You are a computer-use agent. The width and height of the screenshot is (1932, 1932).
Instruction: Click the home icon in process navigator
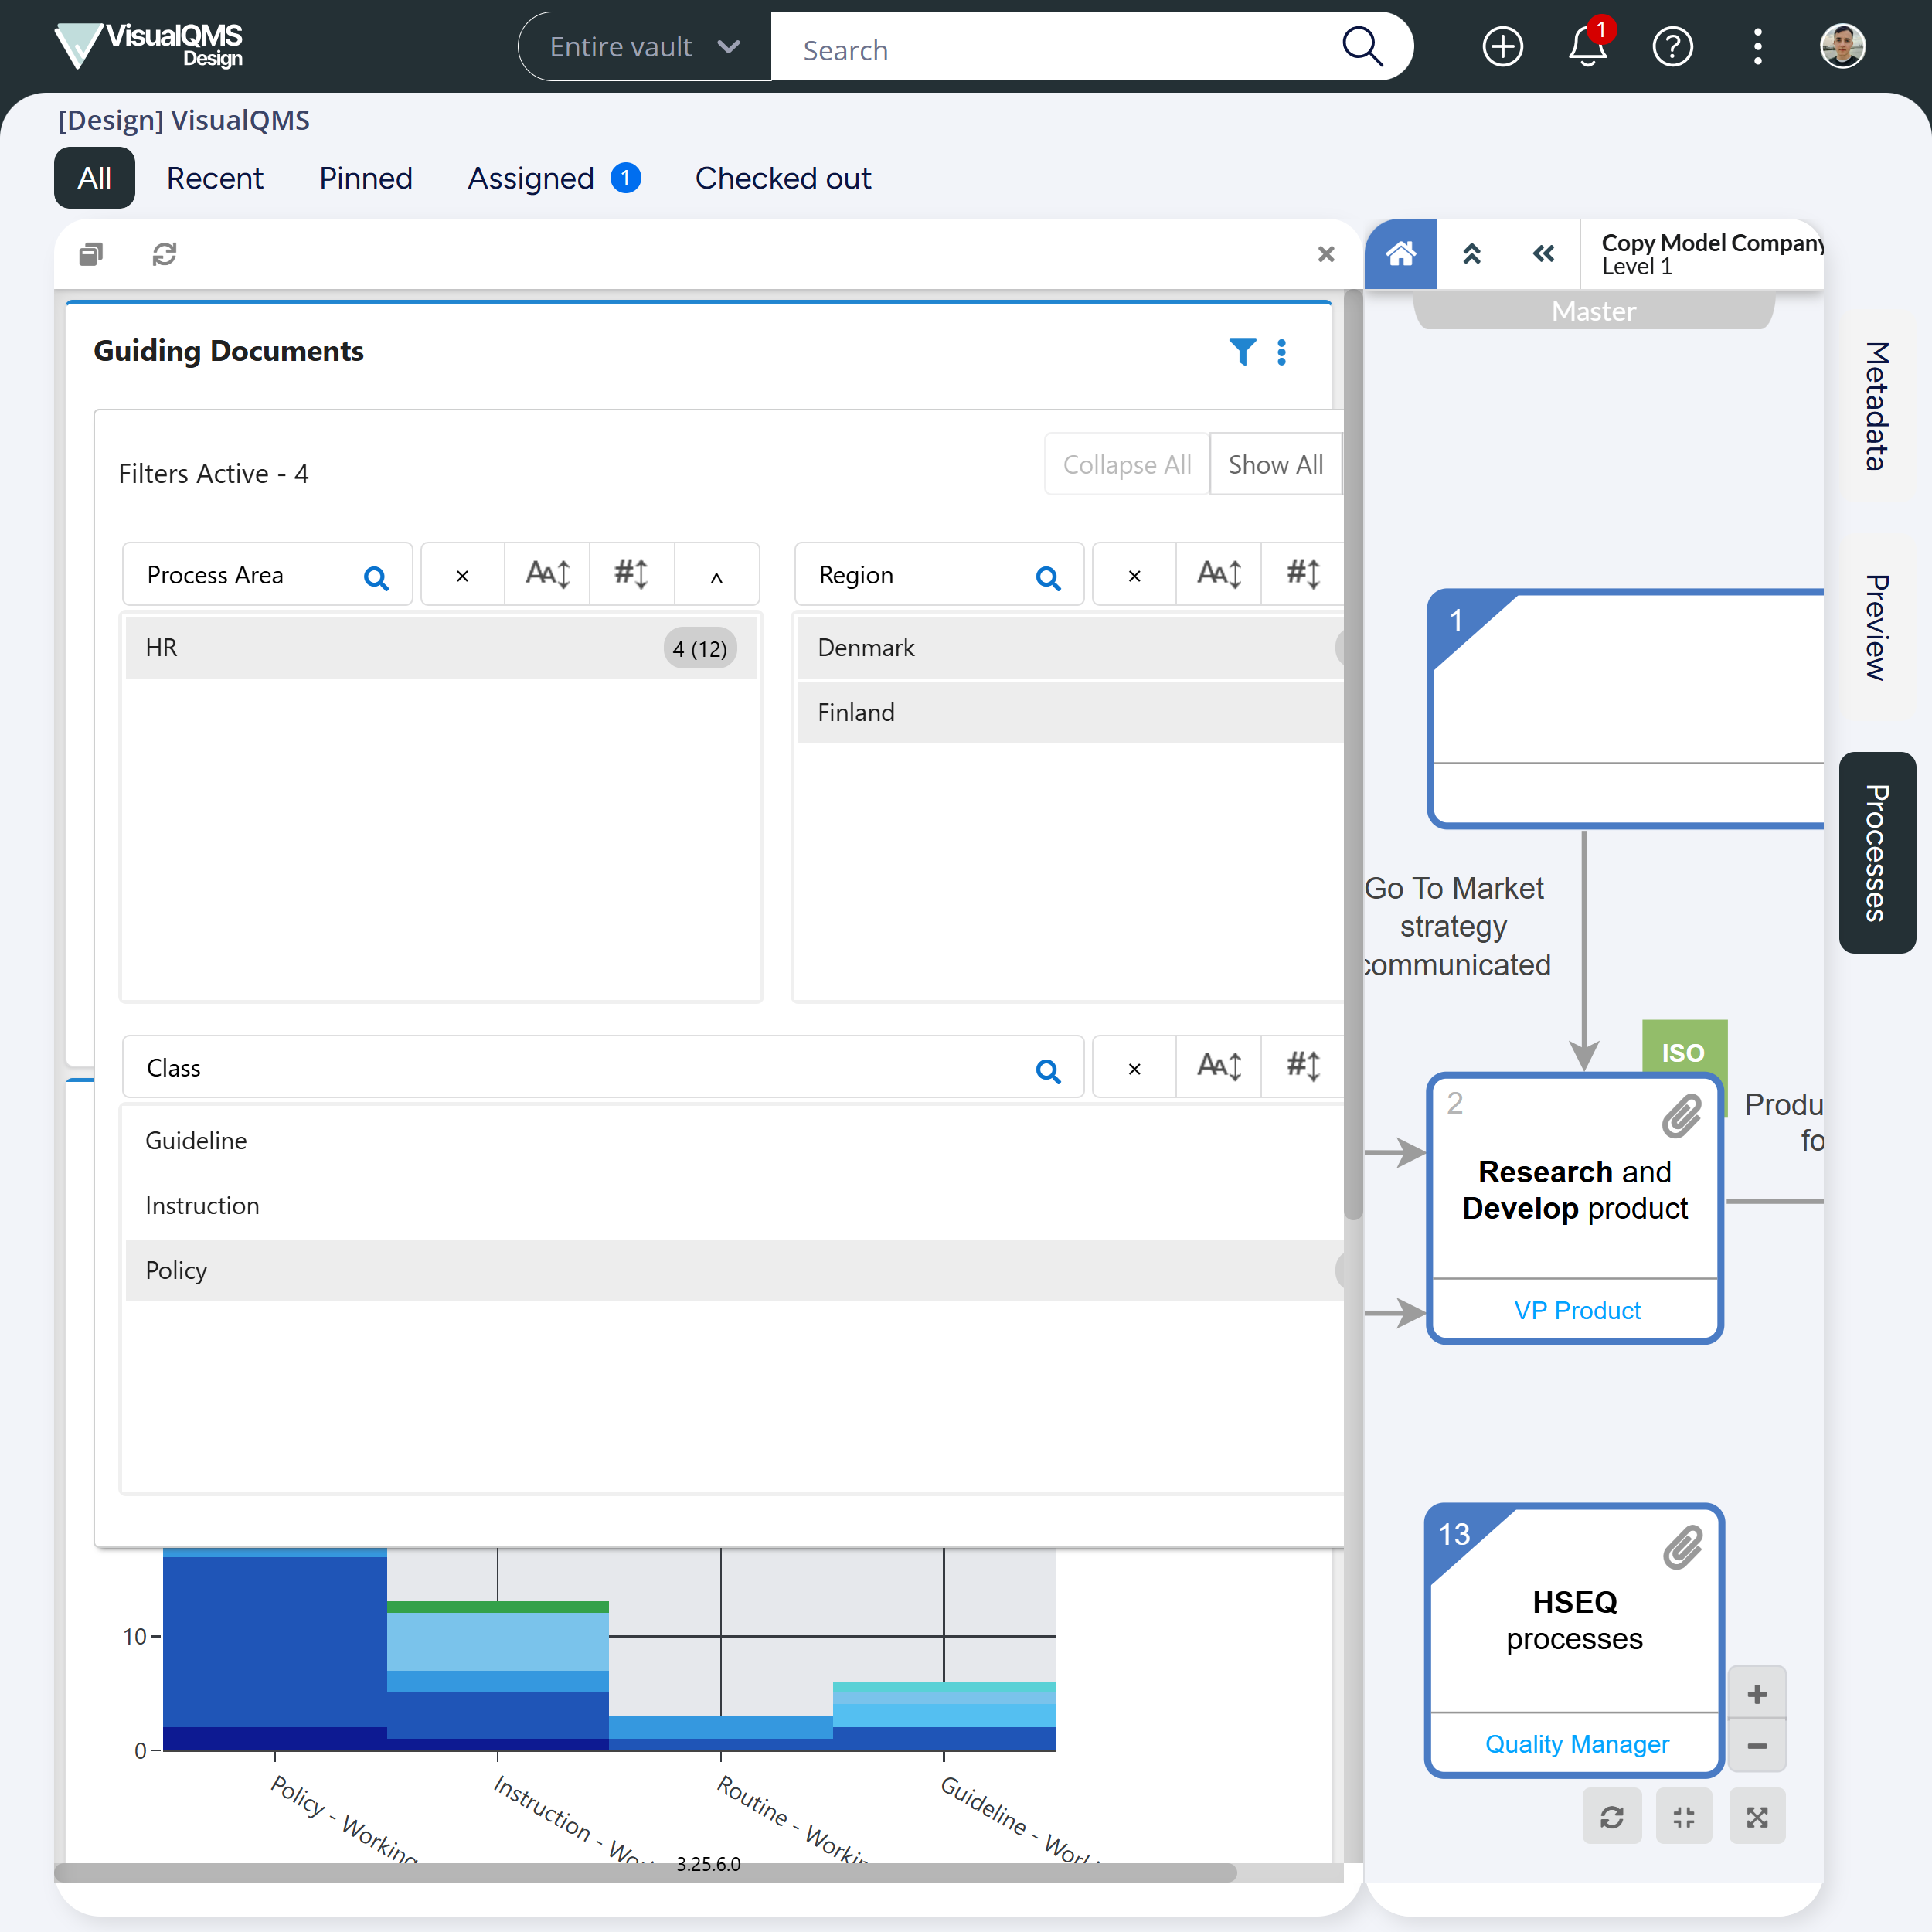pos(1400,254)
